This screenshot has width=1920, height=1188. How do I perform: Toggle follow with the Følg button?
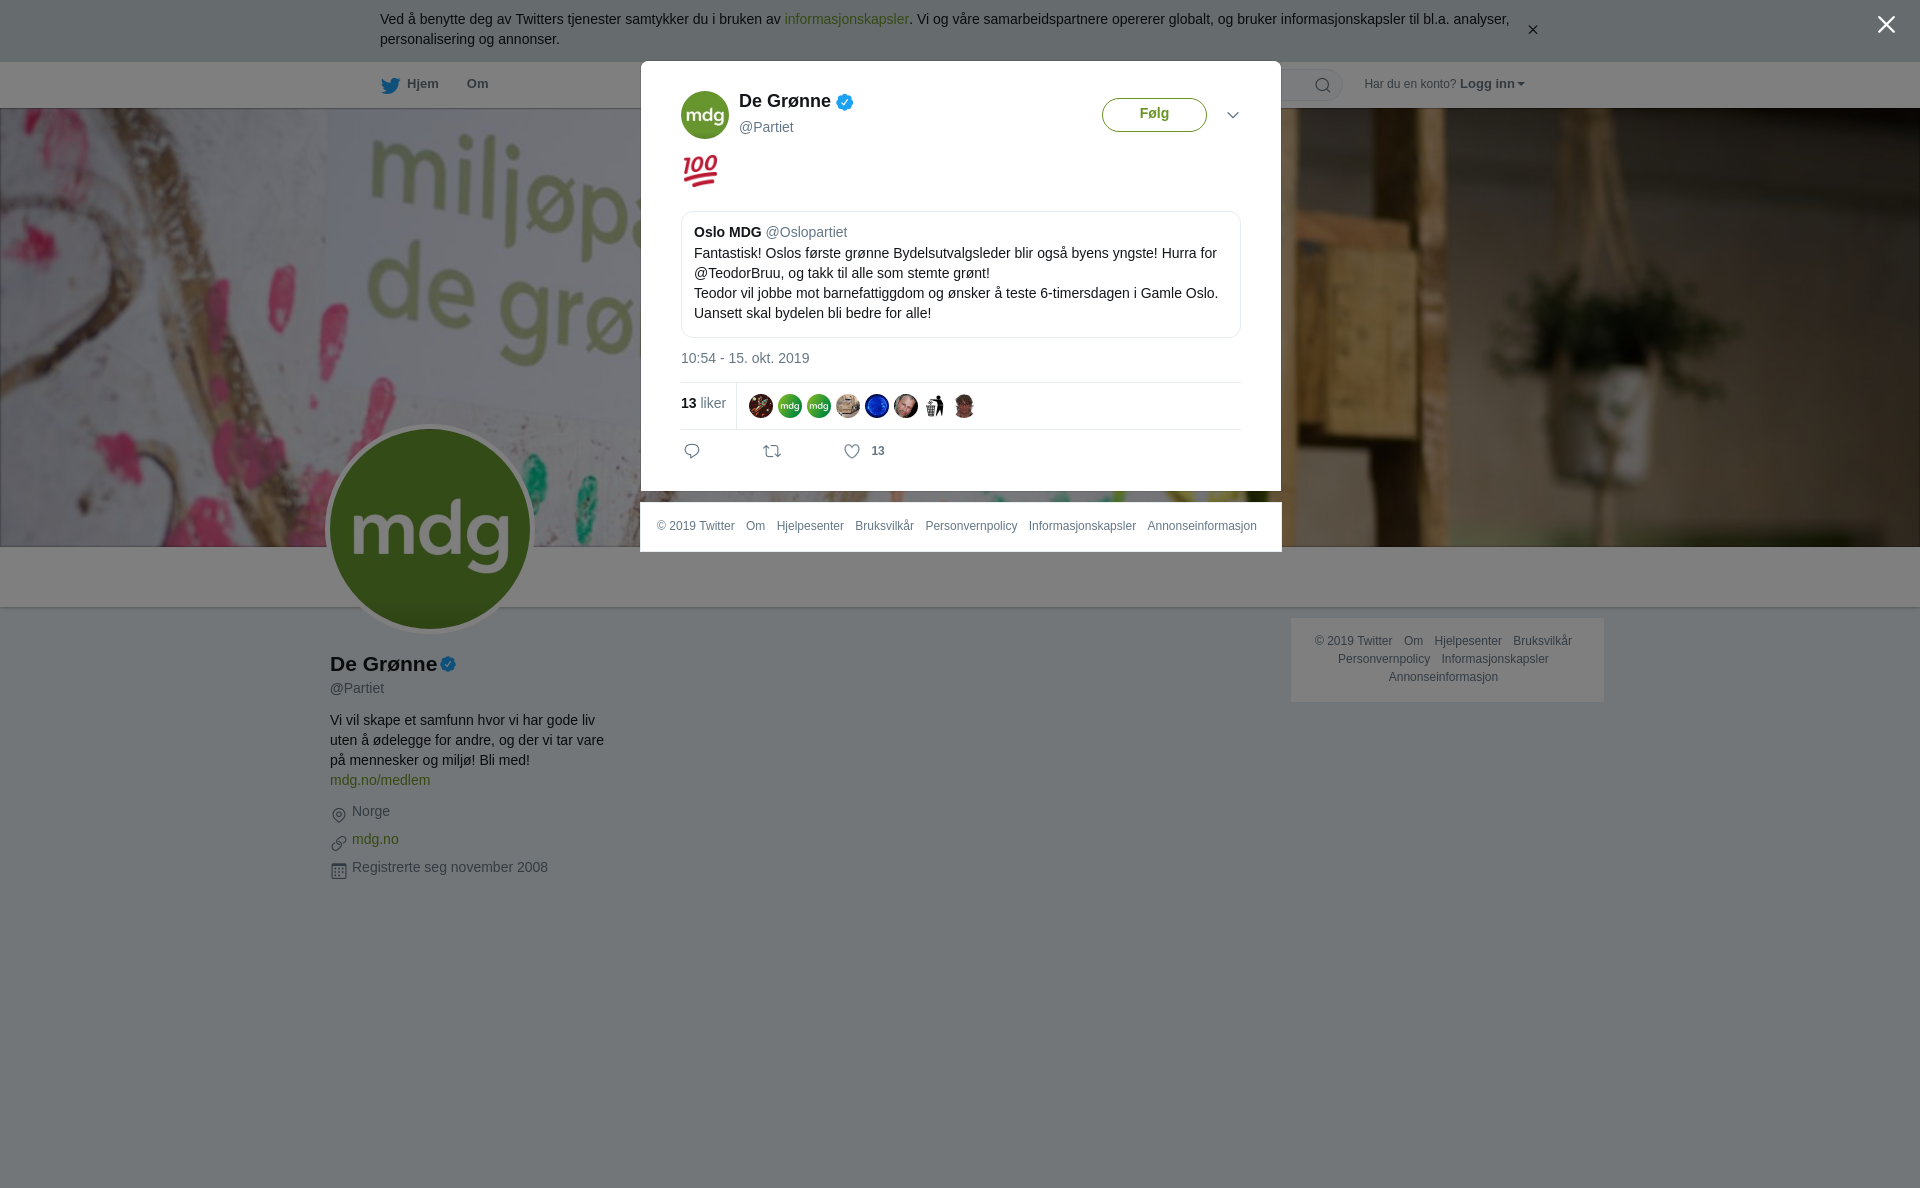click(1154, 115)
